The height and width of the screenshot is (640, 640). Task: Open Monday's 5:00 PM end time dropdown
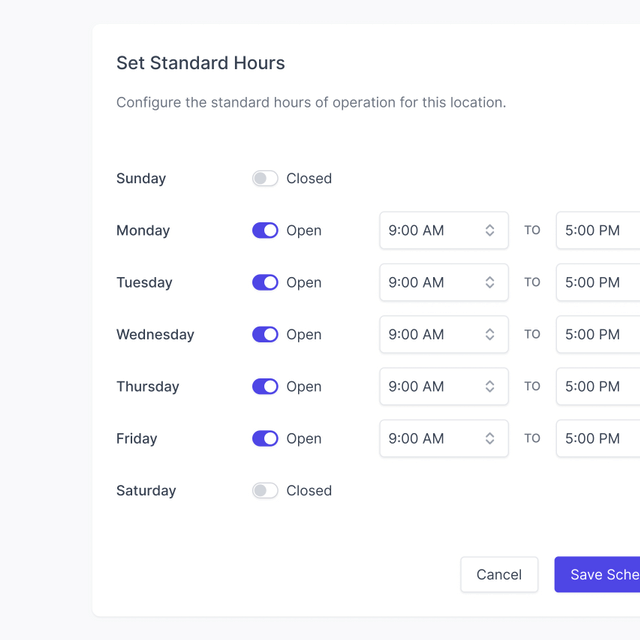(x=598, y=231)
